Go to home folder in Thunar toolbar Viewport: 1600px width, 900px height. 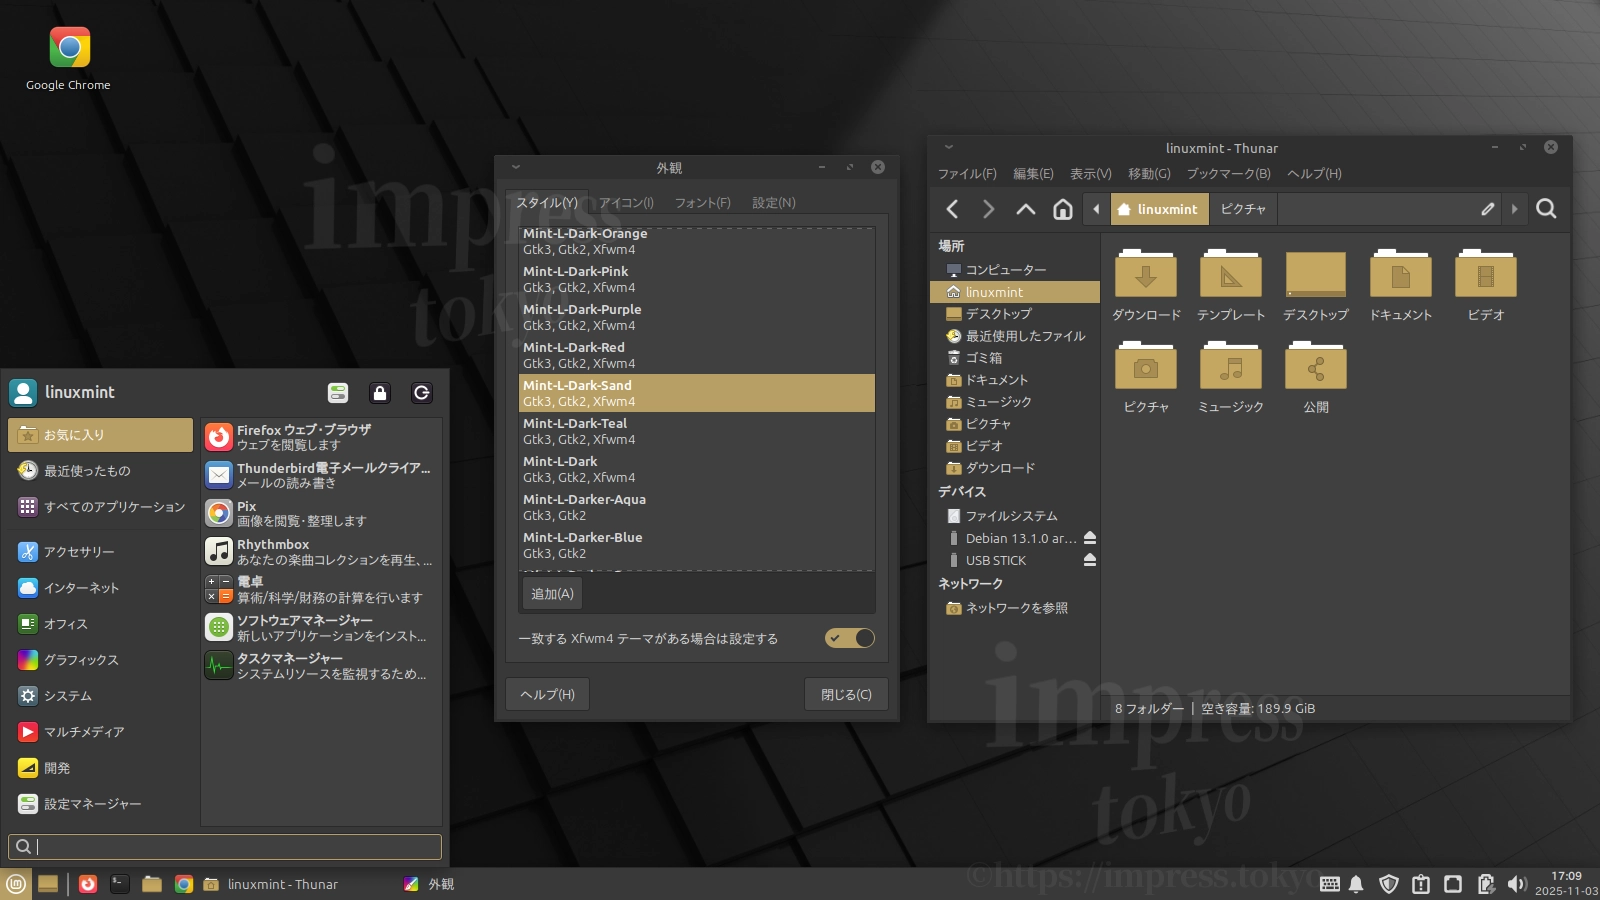coord(1062,209)
